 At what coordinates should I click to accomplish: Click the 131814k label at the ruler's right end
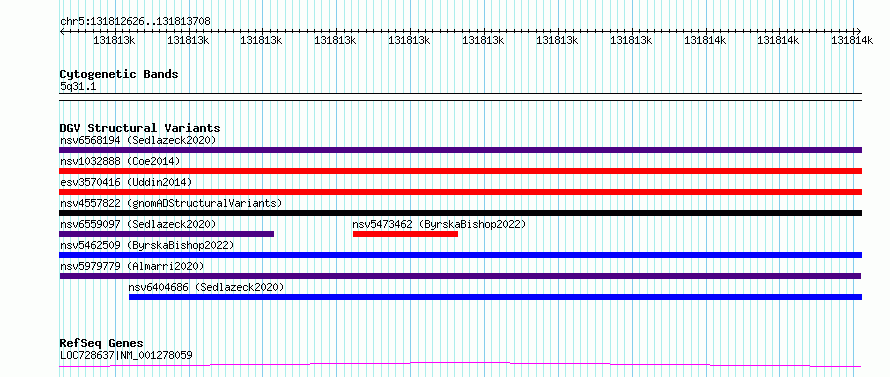click(851, 40)
